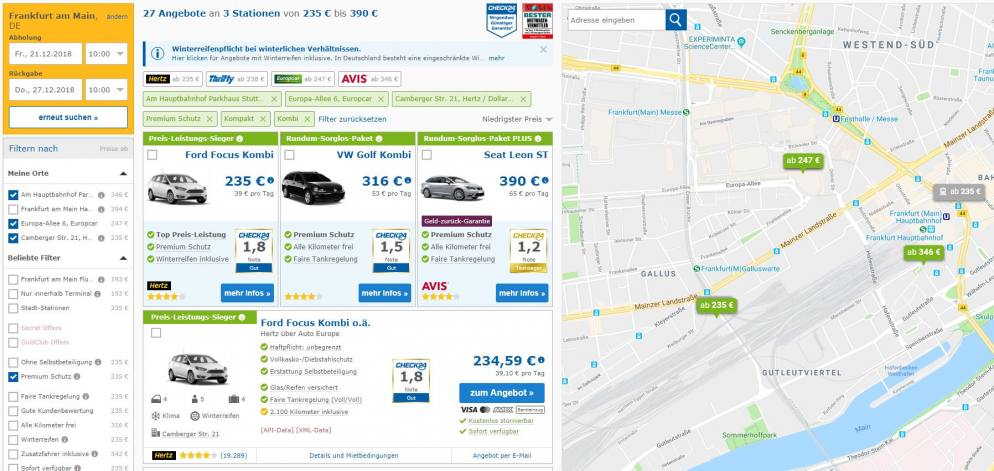Collapse the Meine Orte filter section

point(125,173)
